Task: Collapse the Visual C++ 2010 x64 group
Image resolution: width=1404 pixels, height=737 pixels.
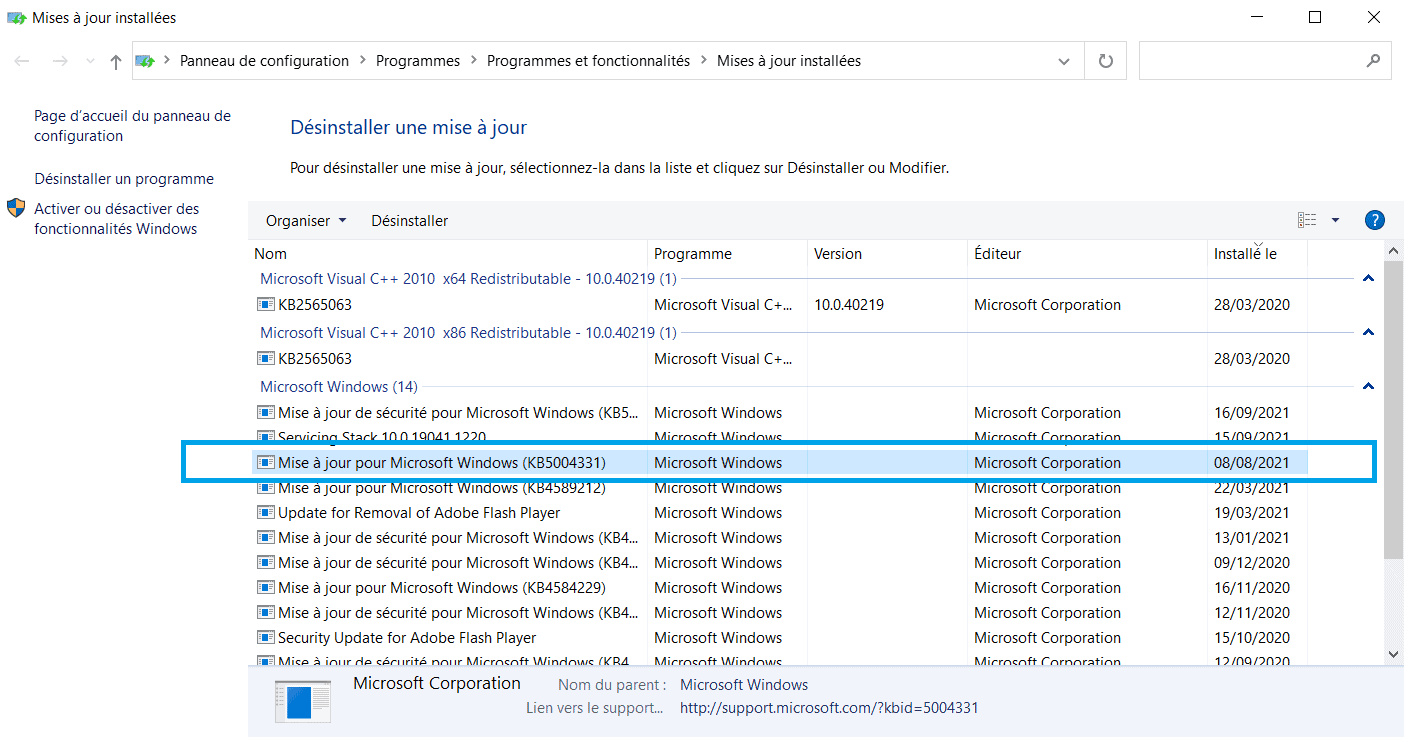Action: (1368, 279)
